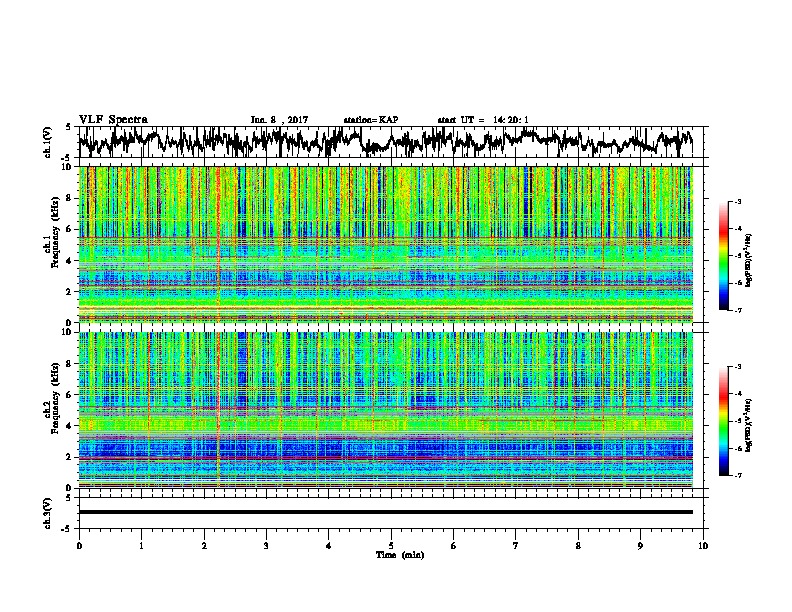The height and width of the screenshot is (612, 792).
Task: Click the ch.1 frequency spectrogram panel
Action: pos(385,244)
